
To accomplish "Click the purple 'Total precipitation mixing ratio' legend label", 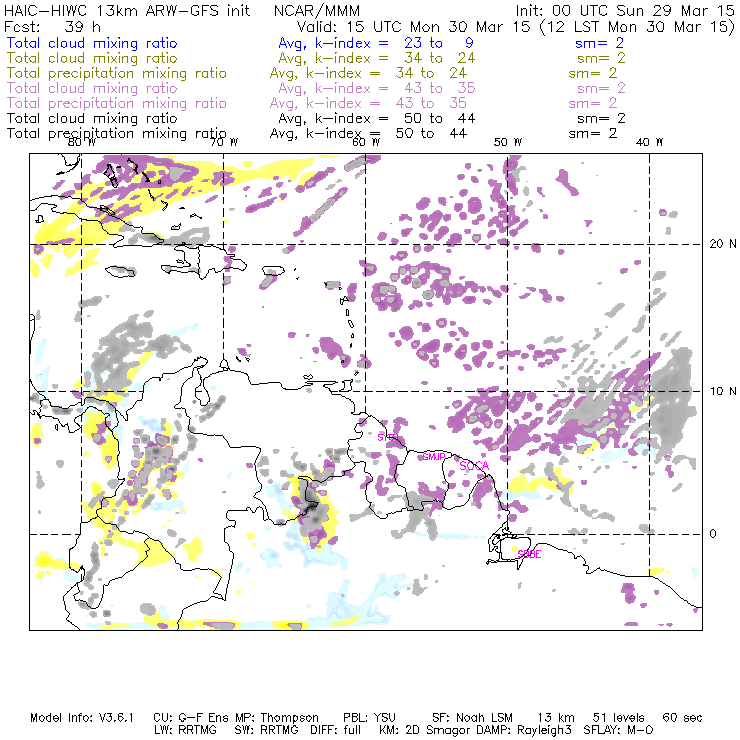I will (117, 103).
